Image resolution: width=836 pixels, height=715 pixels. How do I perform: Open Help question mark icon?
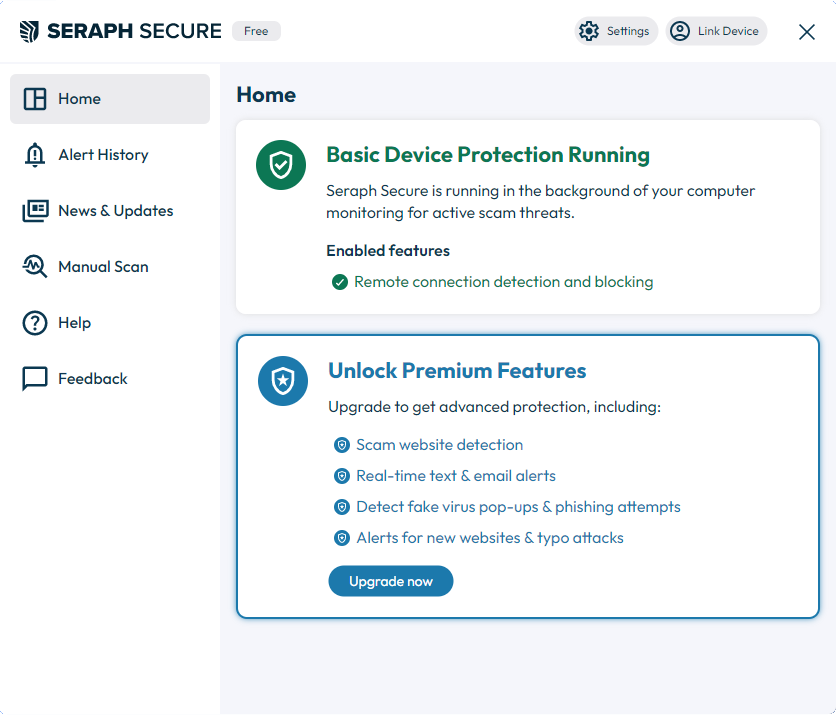click(35, 323)
